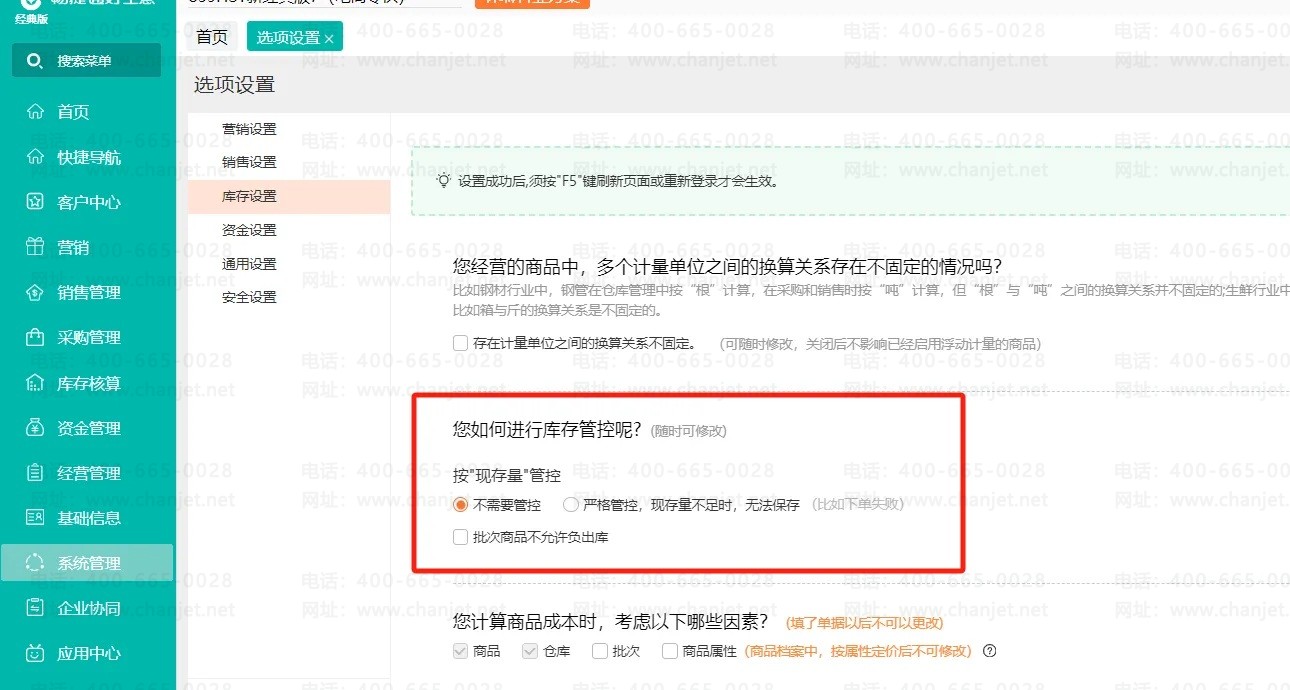Open 资金管理 via its yen icon
This screenshot has width=1290, height=690.
click(36, 428)
